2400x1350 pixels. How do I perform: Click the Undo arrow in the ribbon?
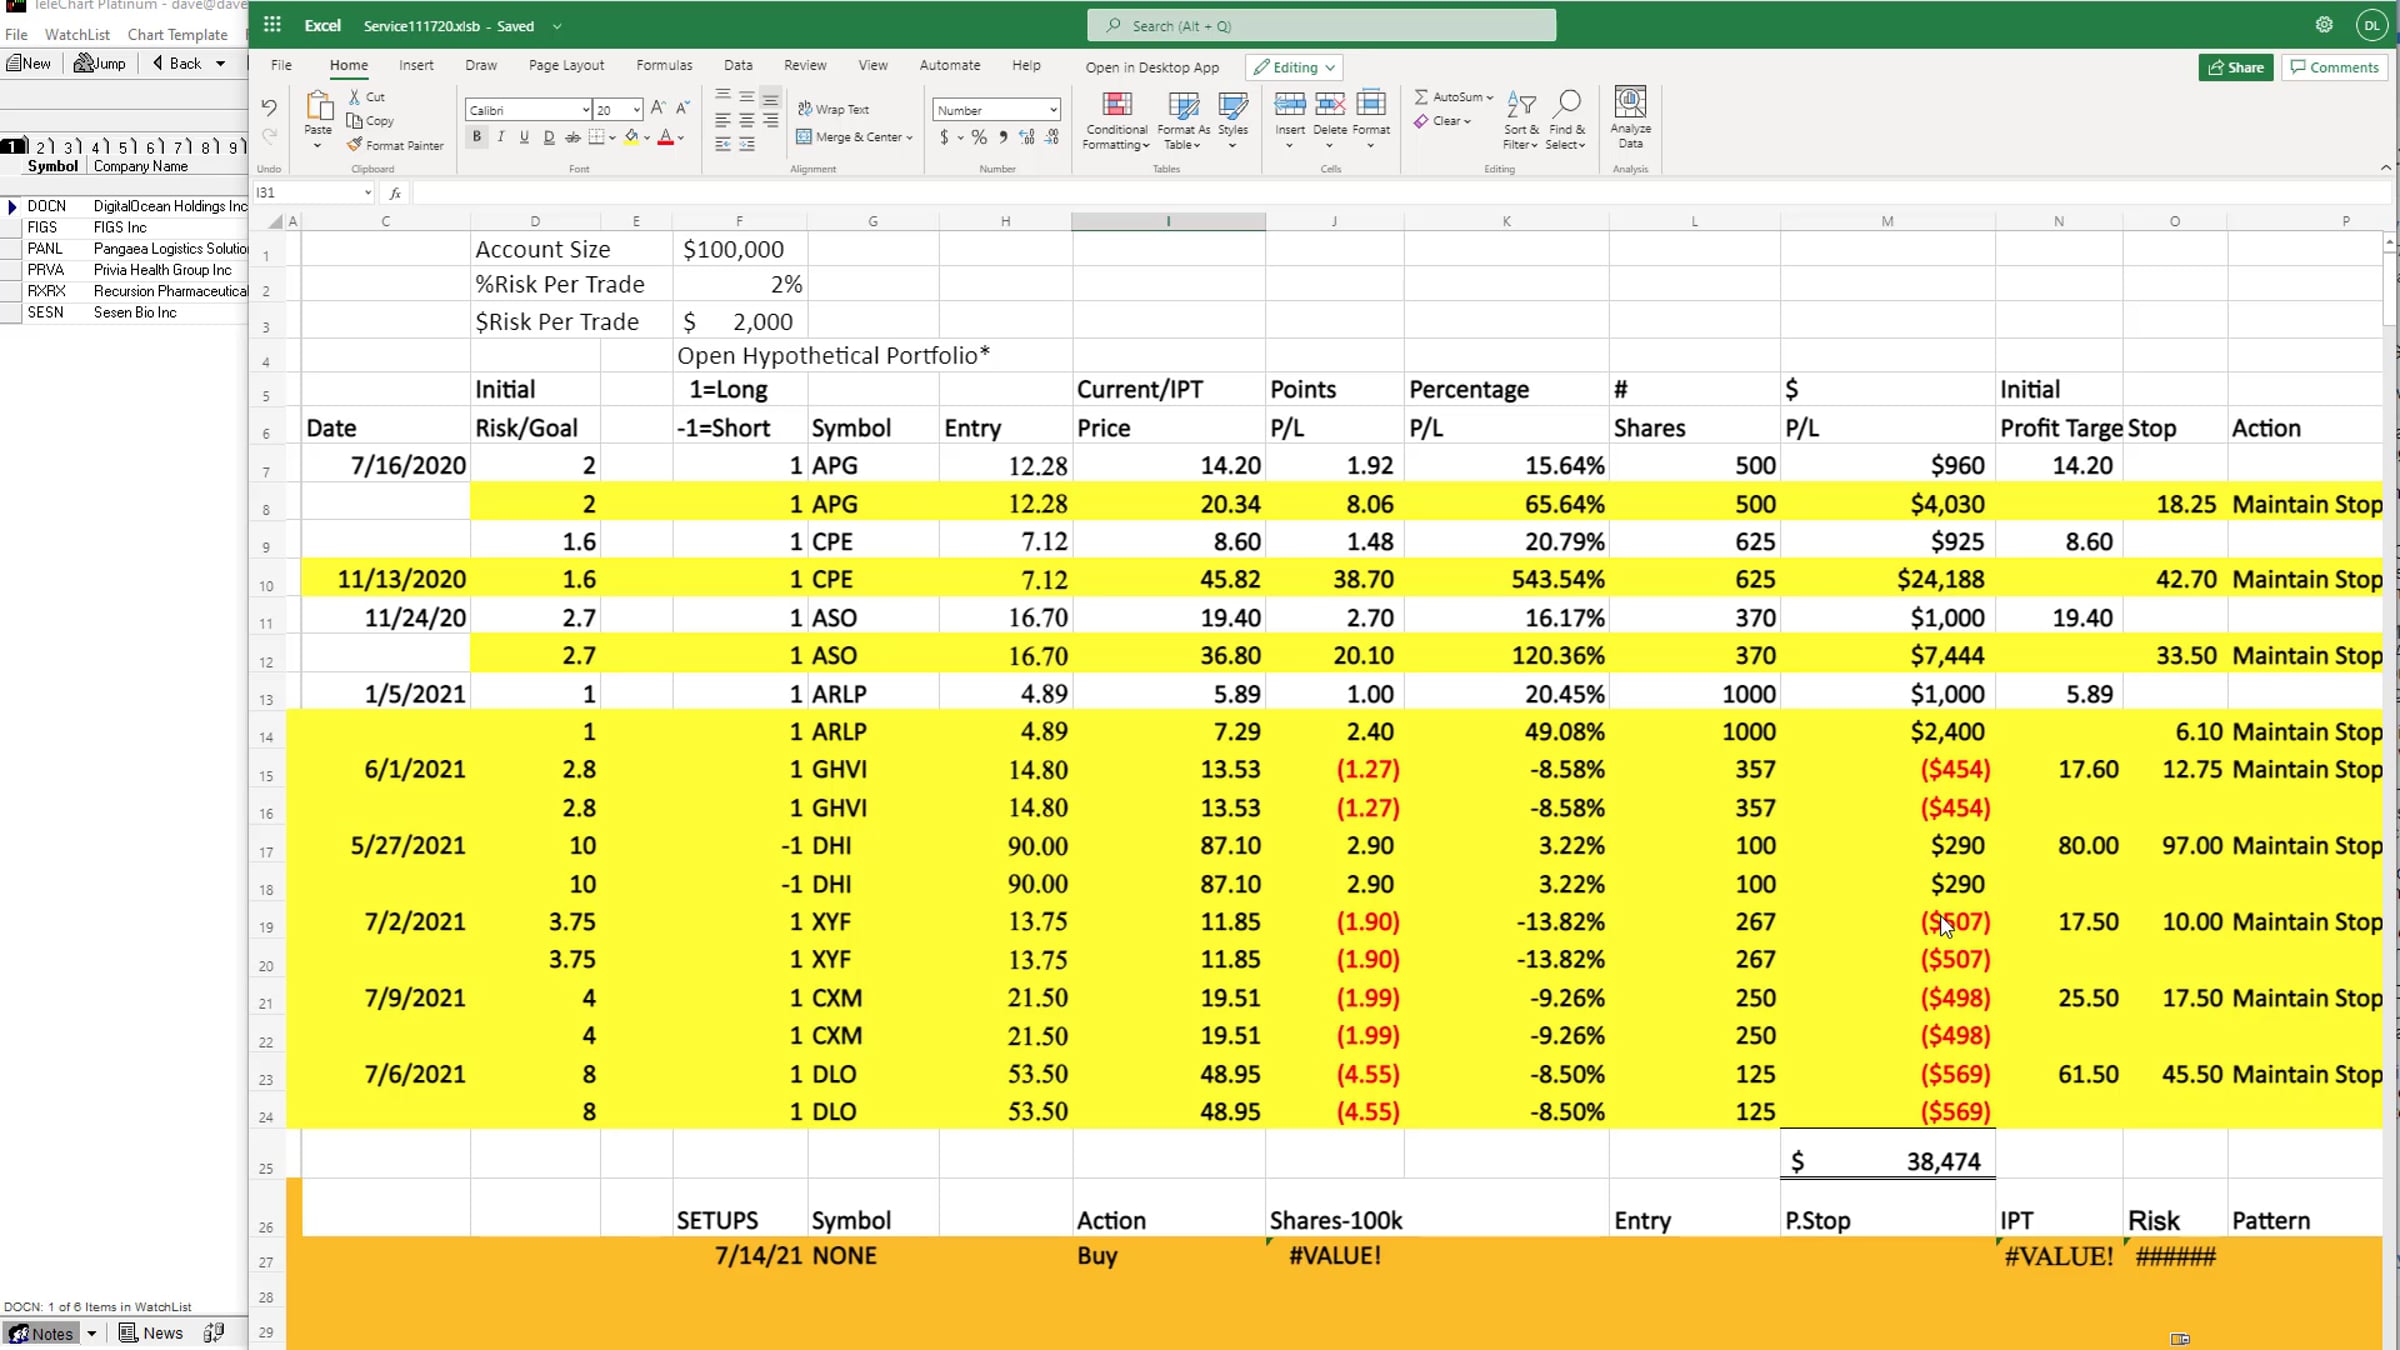(268, 107)
